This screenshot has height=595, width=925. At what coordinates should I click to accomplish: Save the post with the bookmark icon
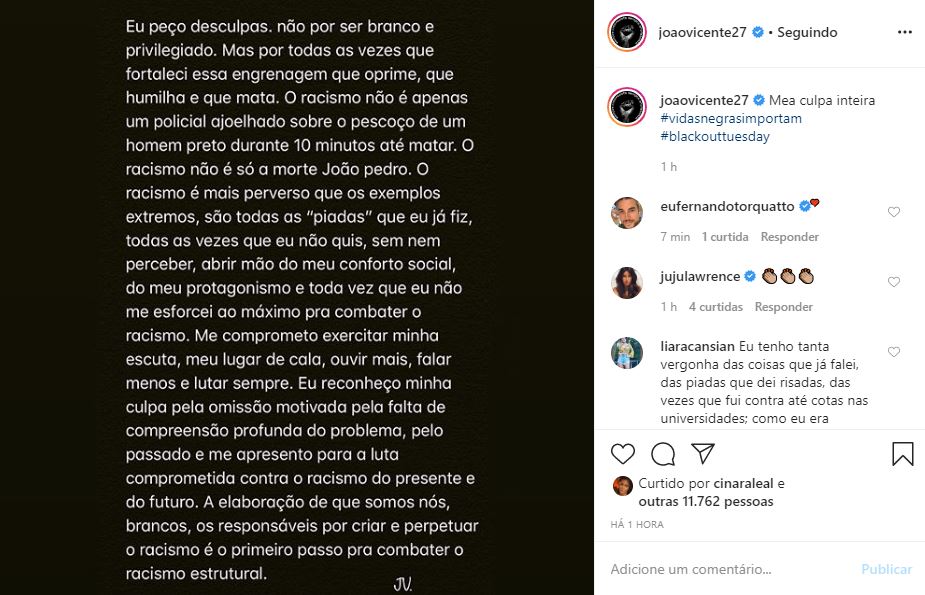(902, 454)
